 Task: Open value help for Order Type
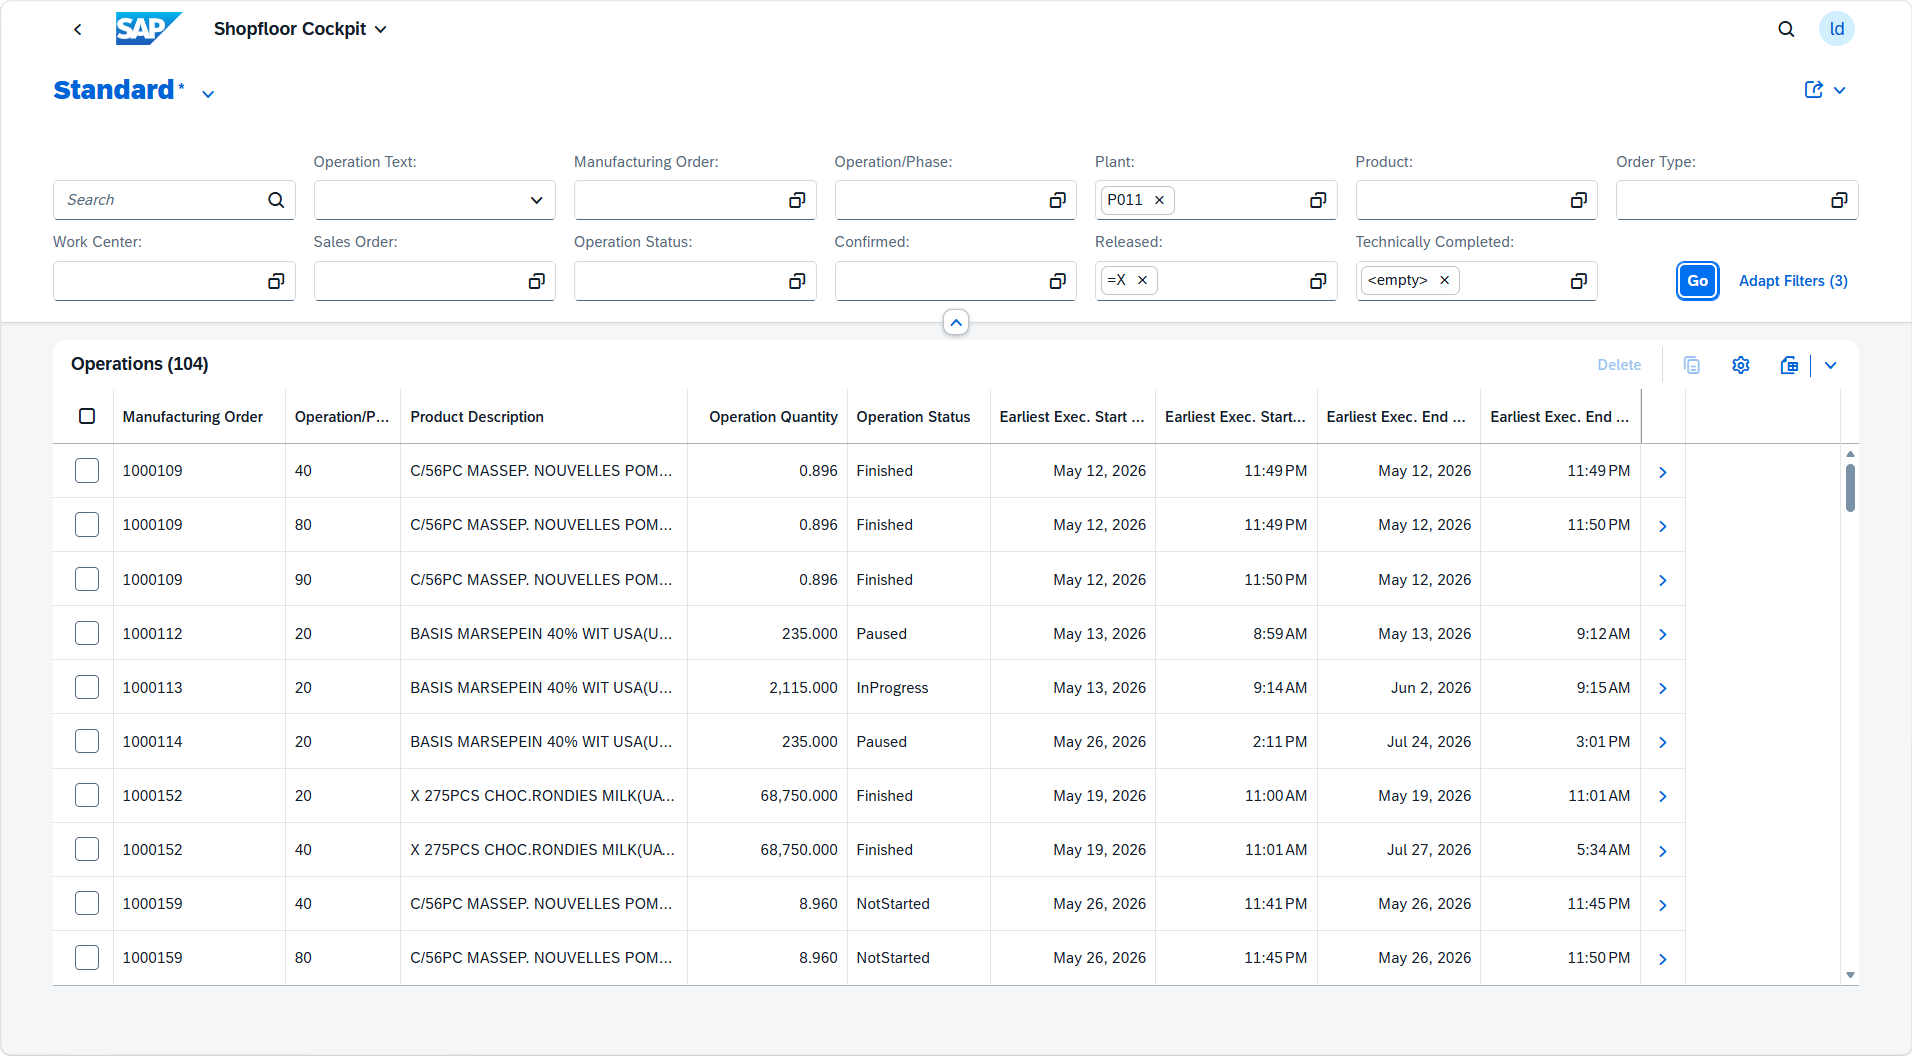click(x=1839, y=200)
